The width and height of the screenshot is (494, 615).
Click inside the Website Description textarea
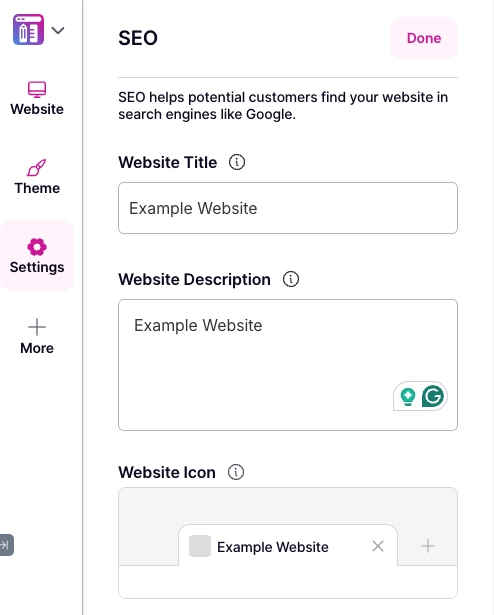pos(288,365)
